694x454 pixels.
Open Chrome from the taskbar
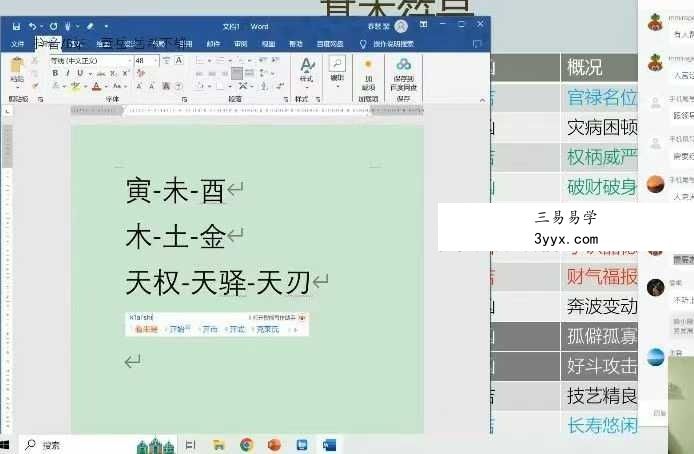(x=247, y=445)
